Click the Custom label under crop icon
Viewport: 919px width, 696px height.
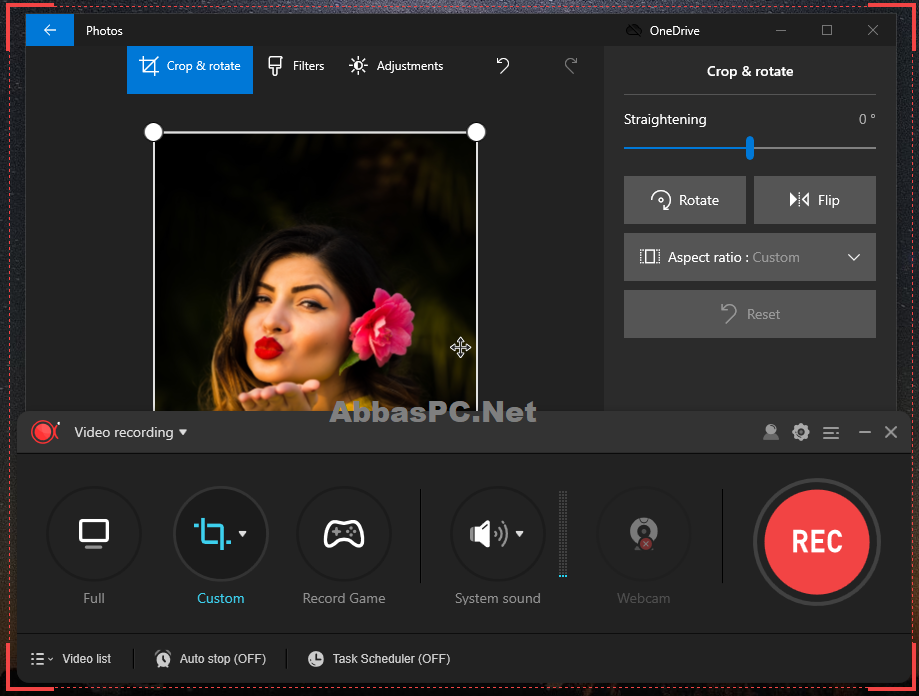(x=220, y=598)
